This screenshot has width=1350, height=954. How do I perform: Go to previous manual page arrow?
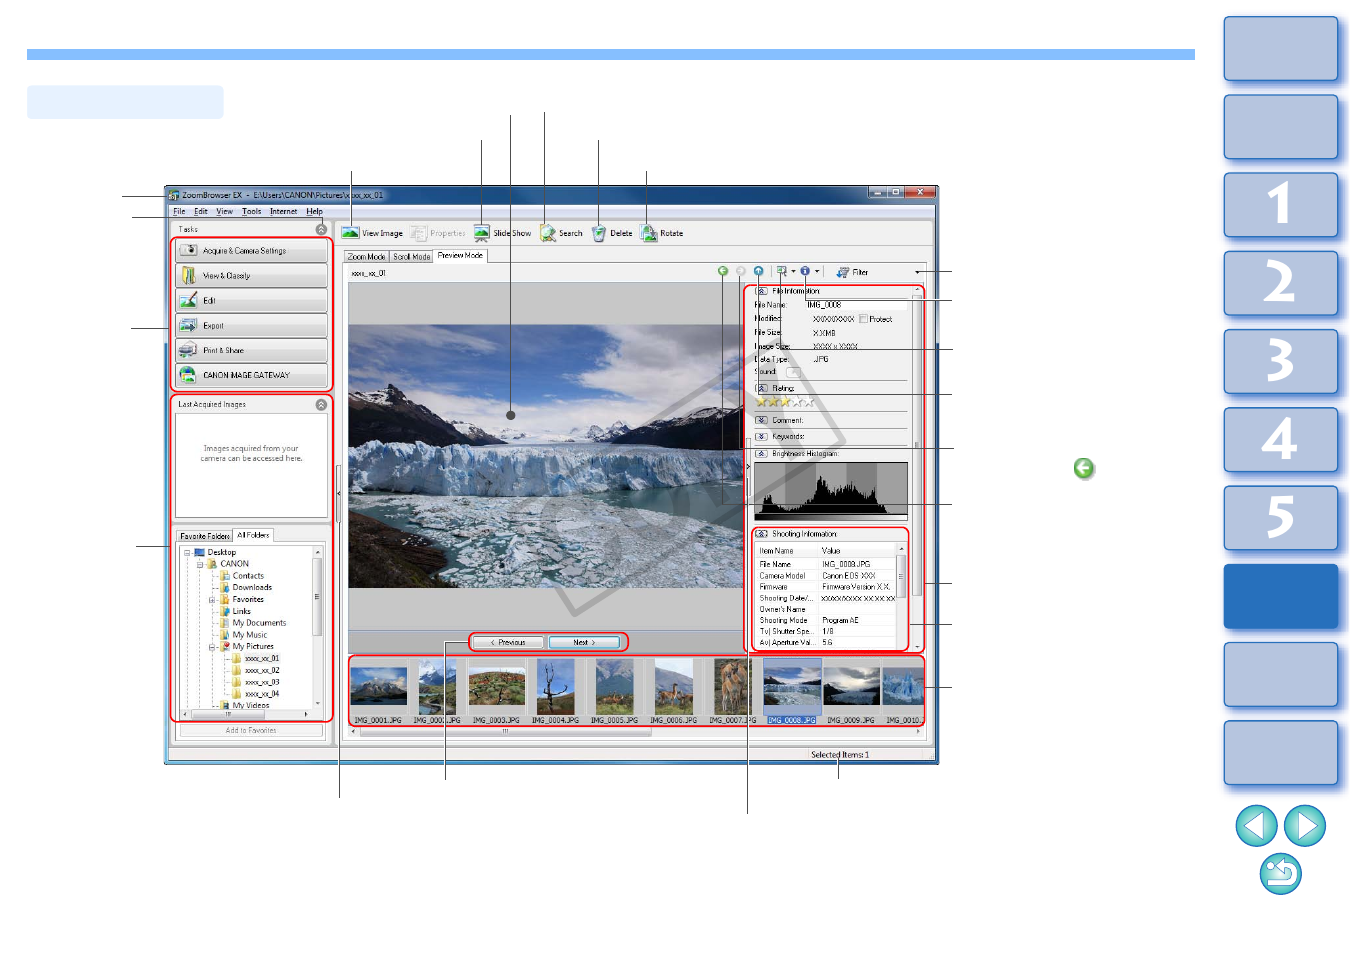[1256, 826]
